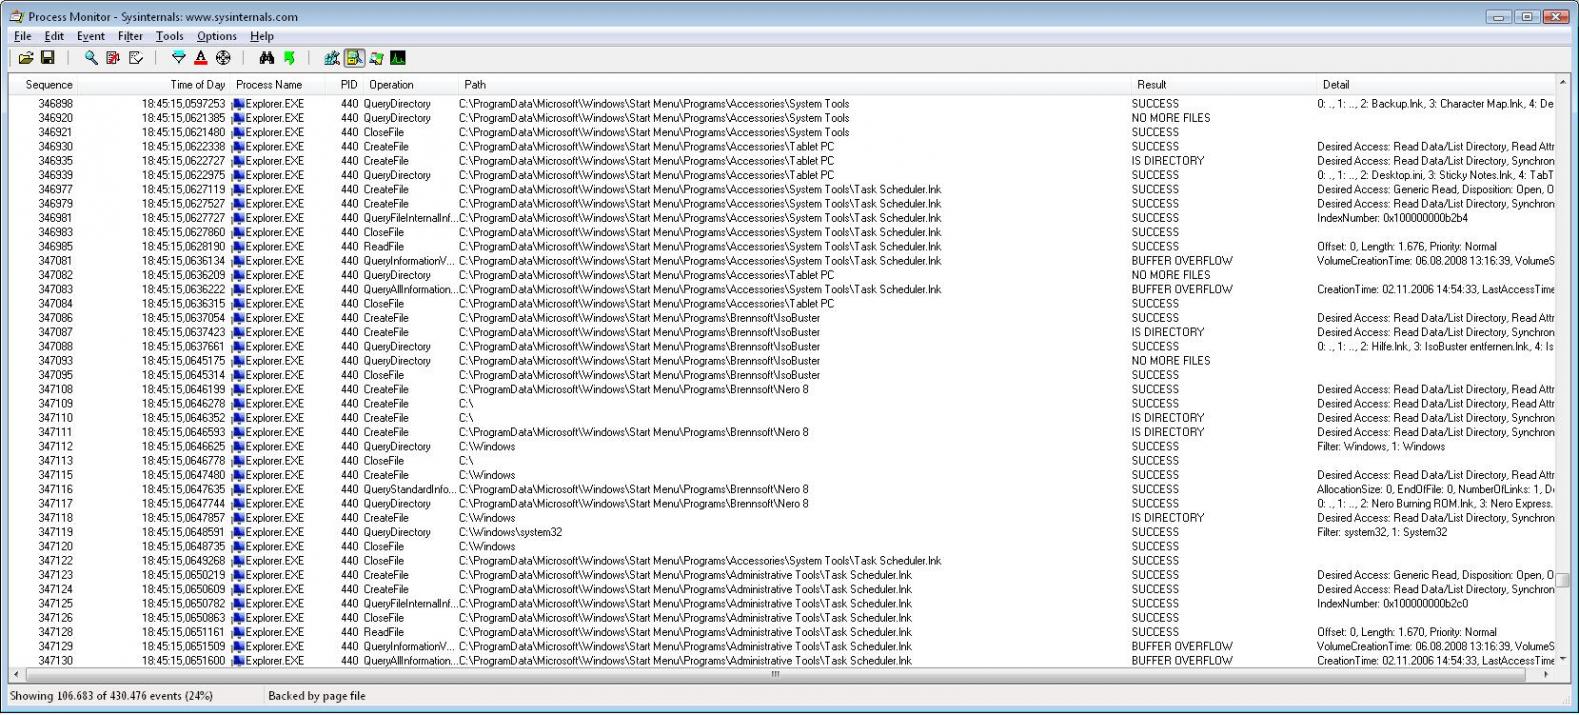Image resolution: width=1579 pixels, height=715 pixels.
Task: Toggle Show Registry Activity icon
Action: tap(332, 58)
